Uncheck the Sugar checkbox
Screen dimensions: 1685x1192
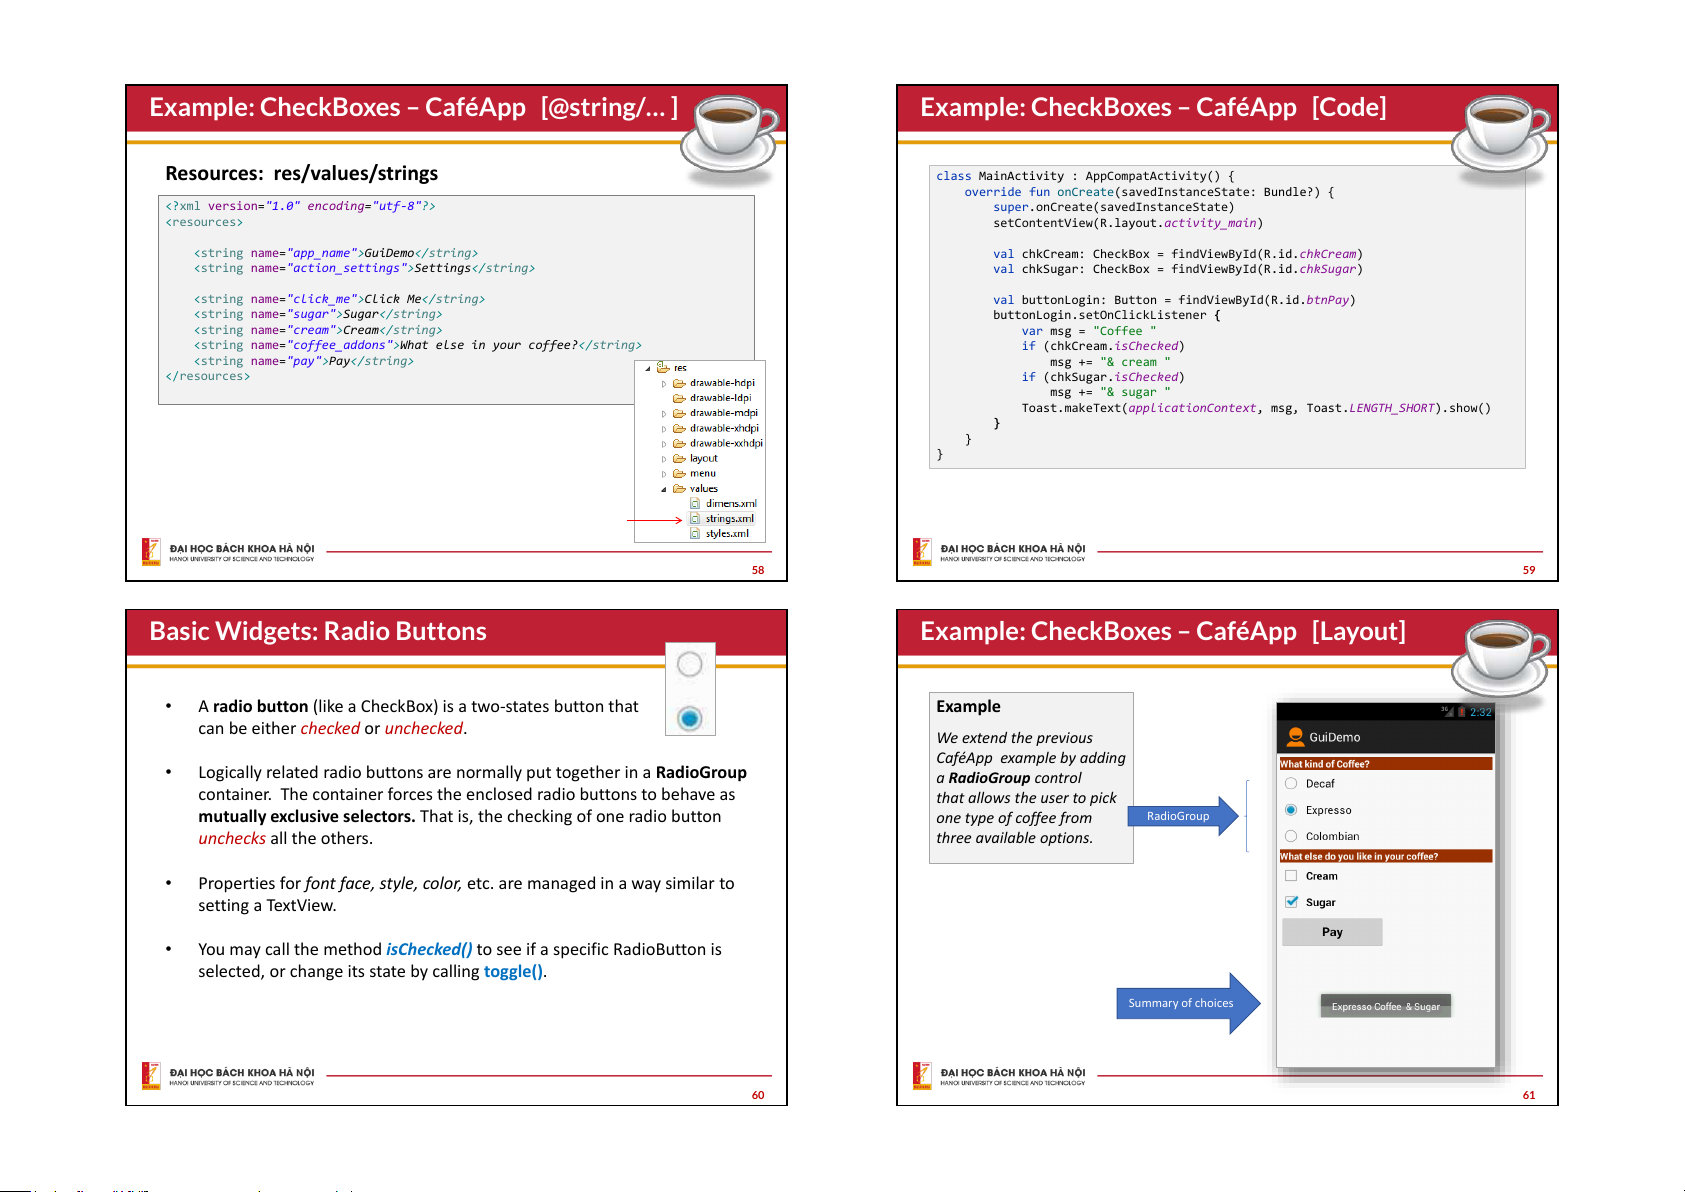click(x=1291, y=902)
